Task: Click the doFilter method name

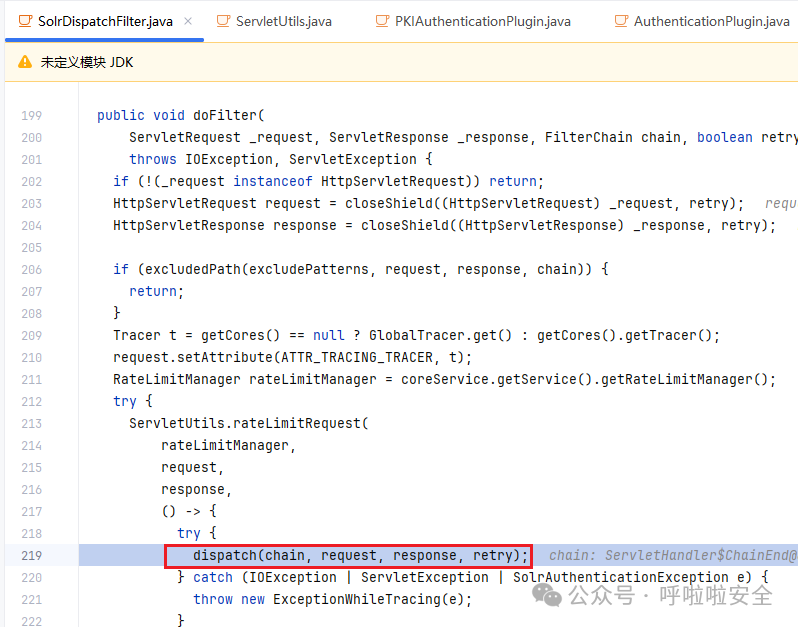Action: click(x=225, y=115)
